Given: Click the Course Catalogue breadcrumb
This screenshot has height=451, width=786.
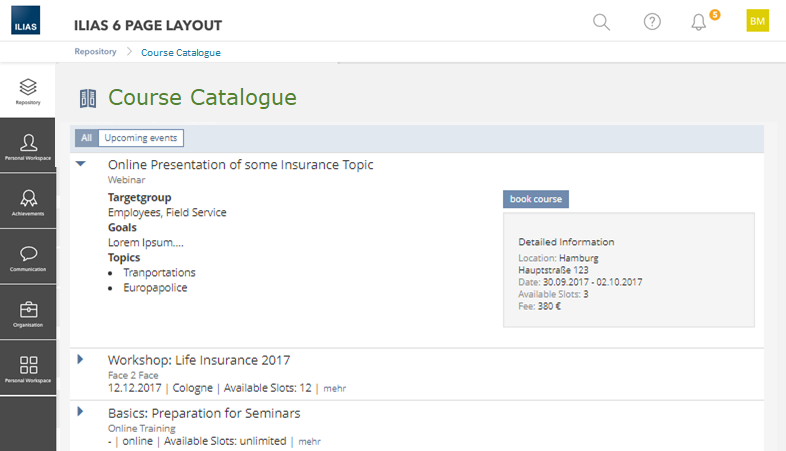Looking at the screenshot, I should pos(181,52).
